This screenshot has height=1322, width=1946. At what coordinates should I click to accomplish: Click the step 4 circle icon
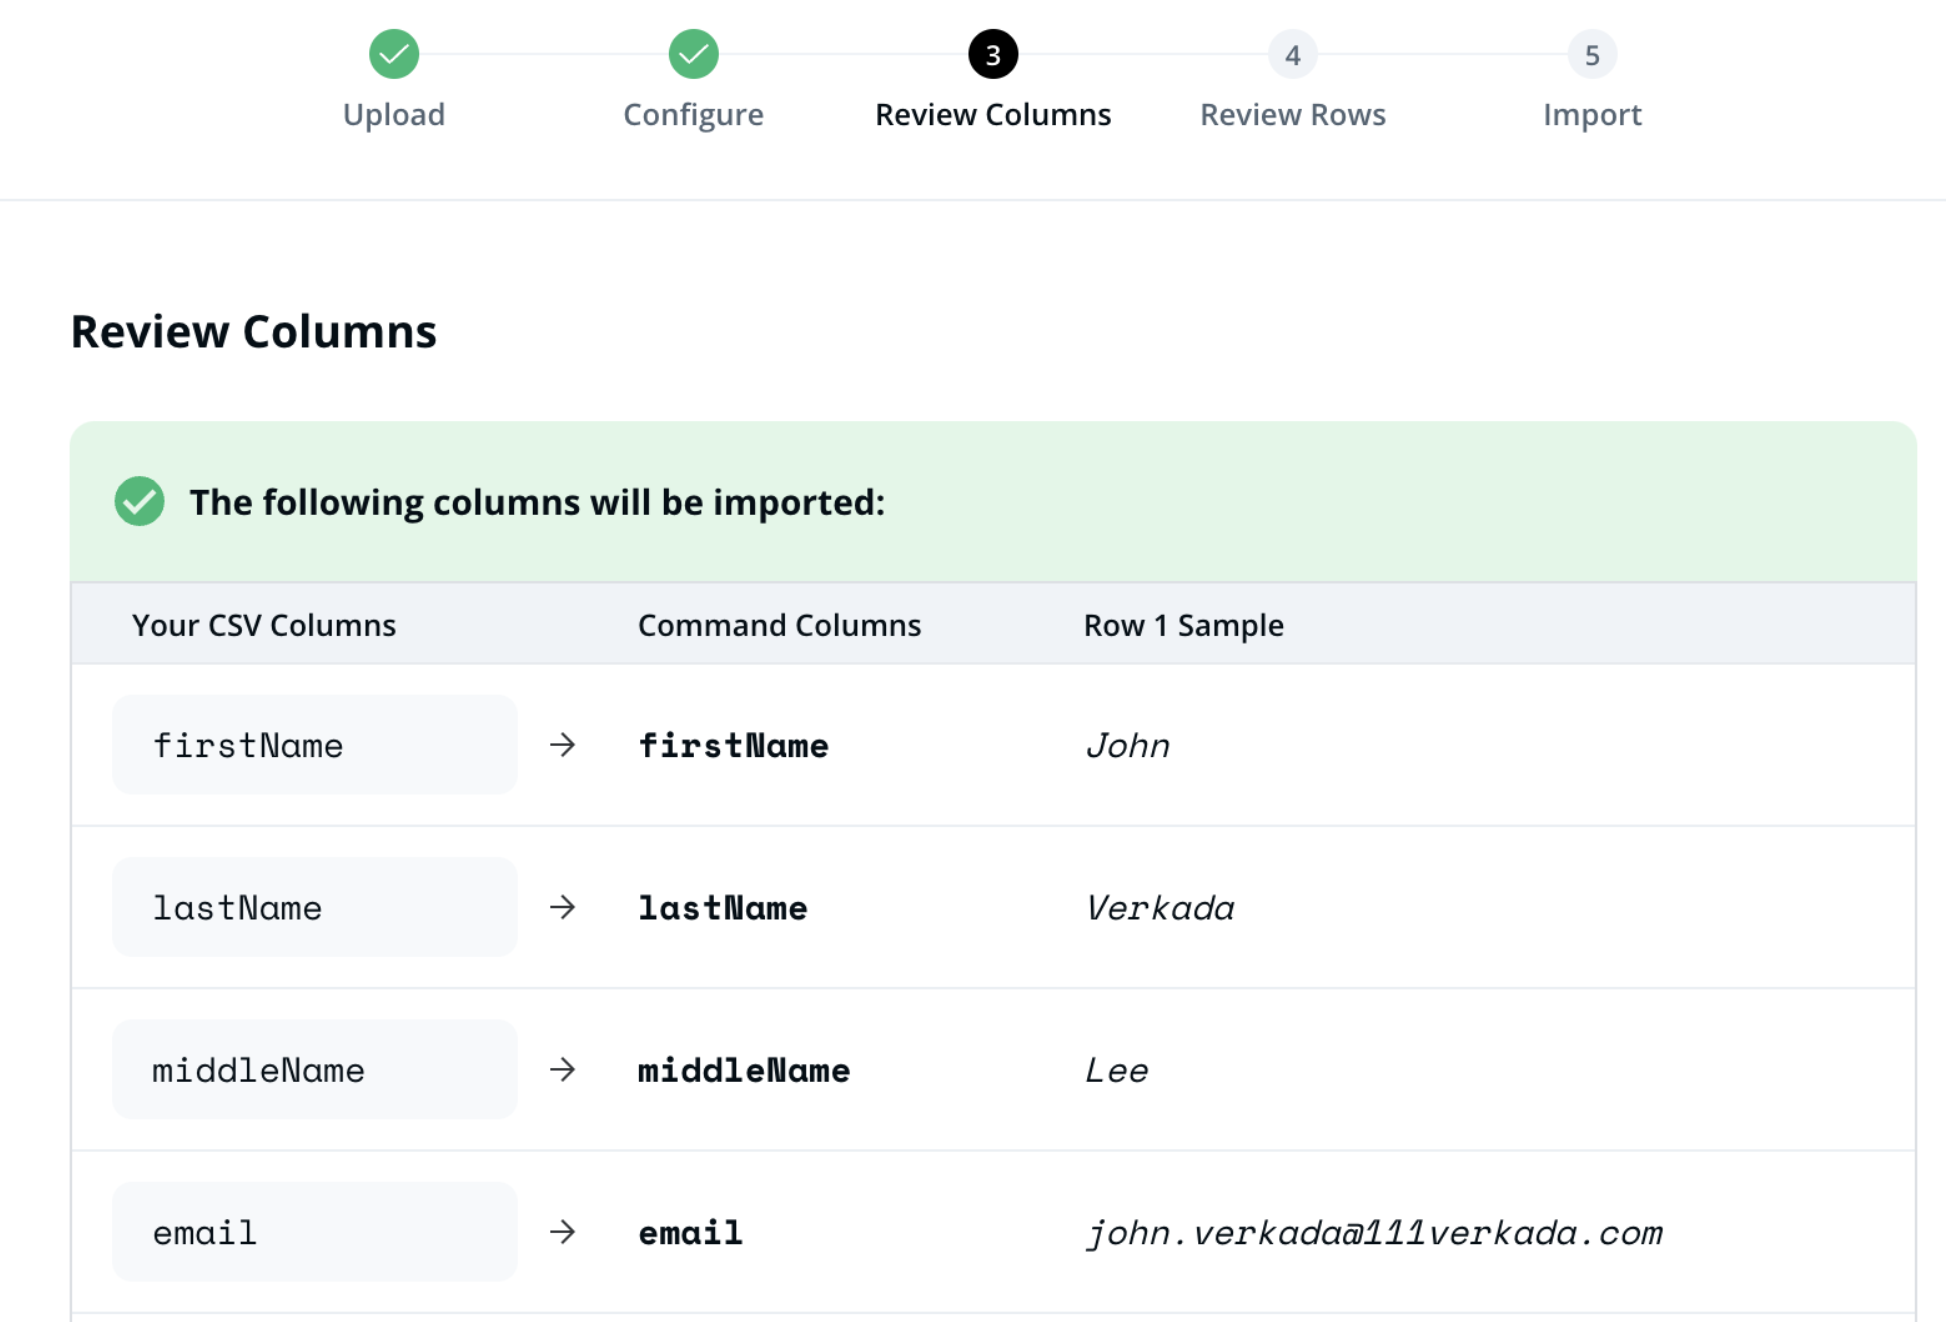[1292, 54]
